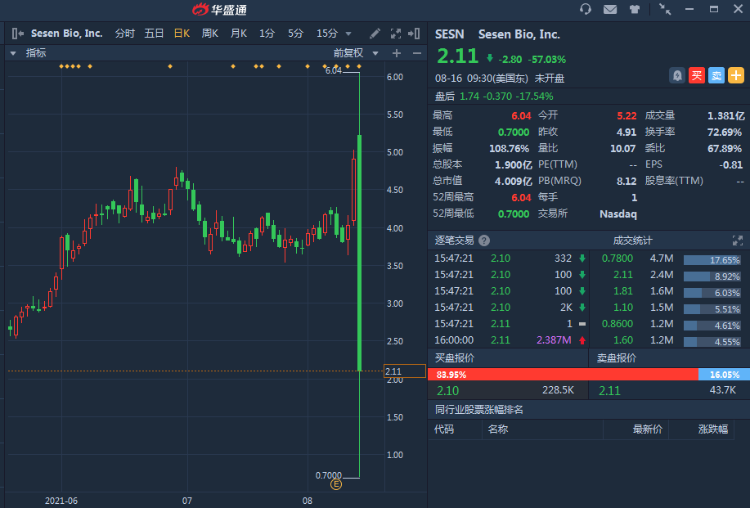The image size is (750, 508).
Task: Add SESN to watchlist with plus icon
Action: point(736,75)
